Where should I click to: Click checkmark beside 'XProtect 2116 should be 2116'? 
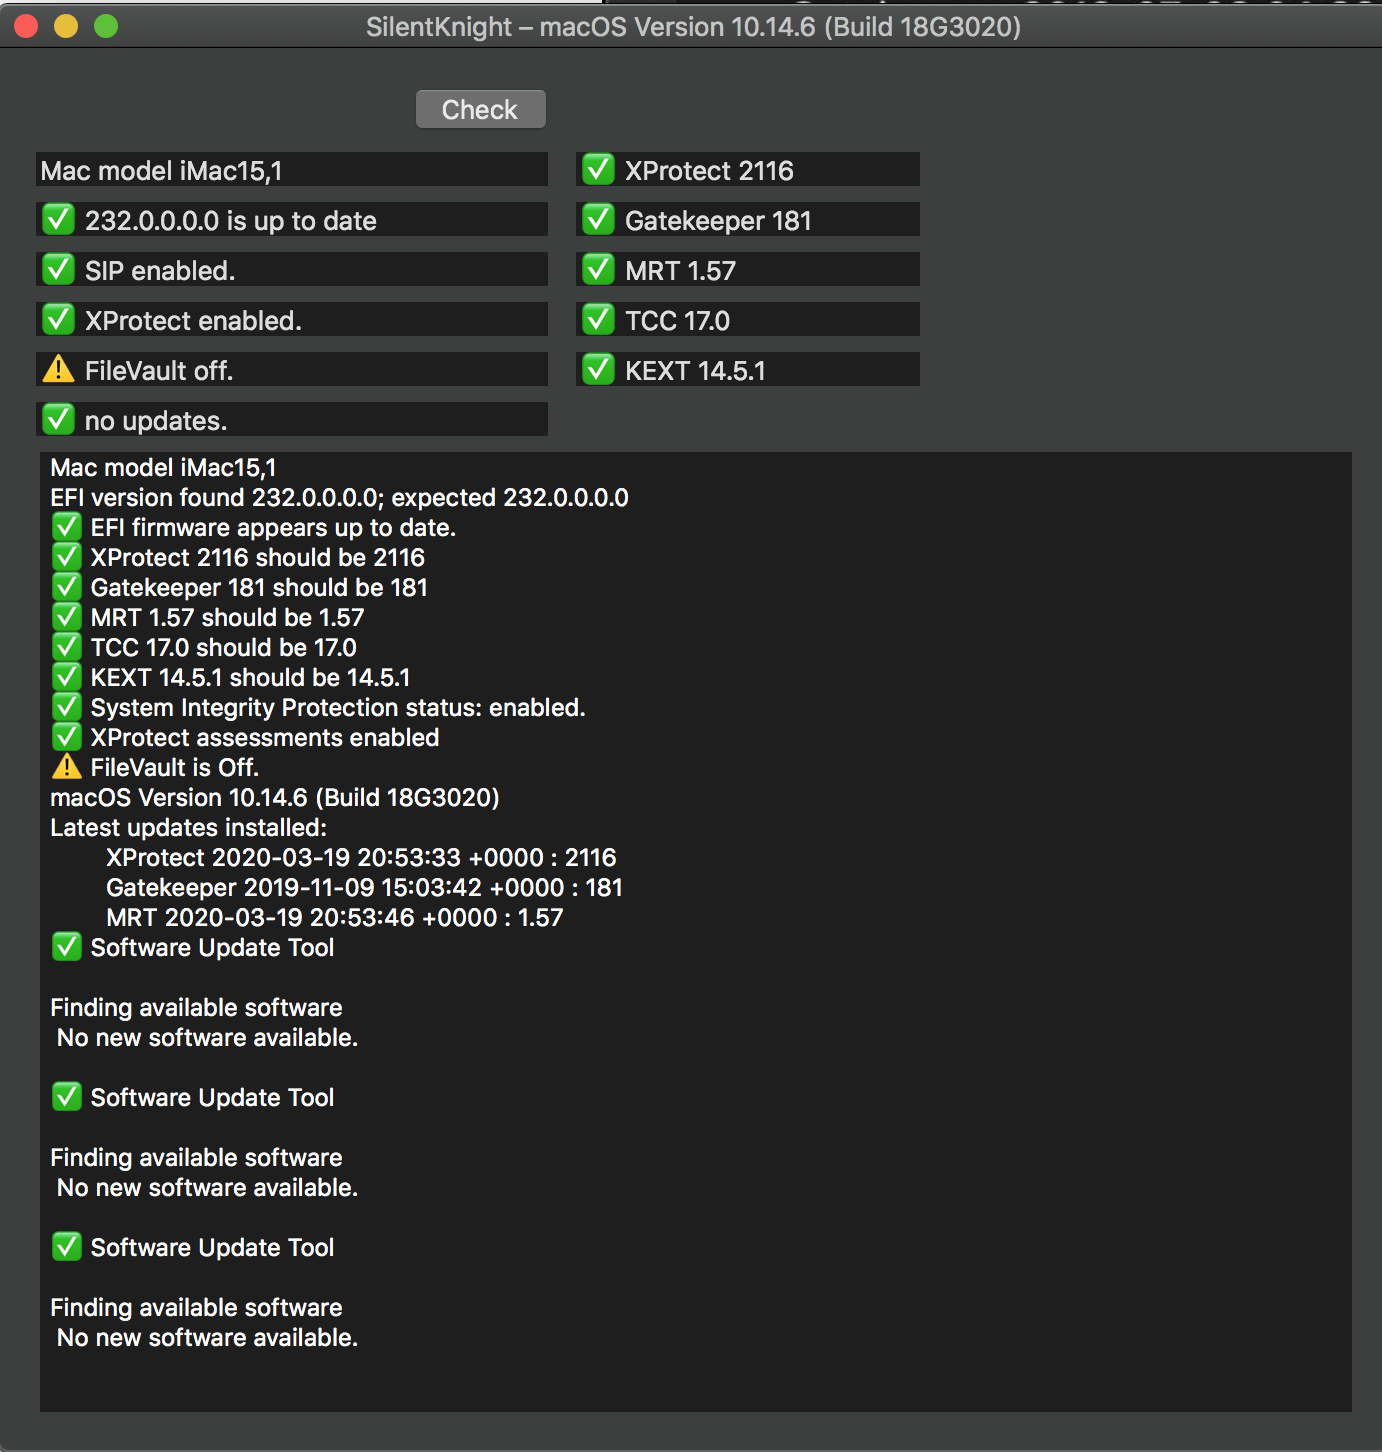coord(66,556)
